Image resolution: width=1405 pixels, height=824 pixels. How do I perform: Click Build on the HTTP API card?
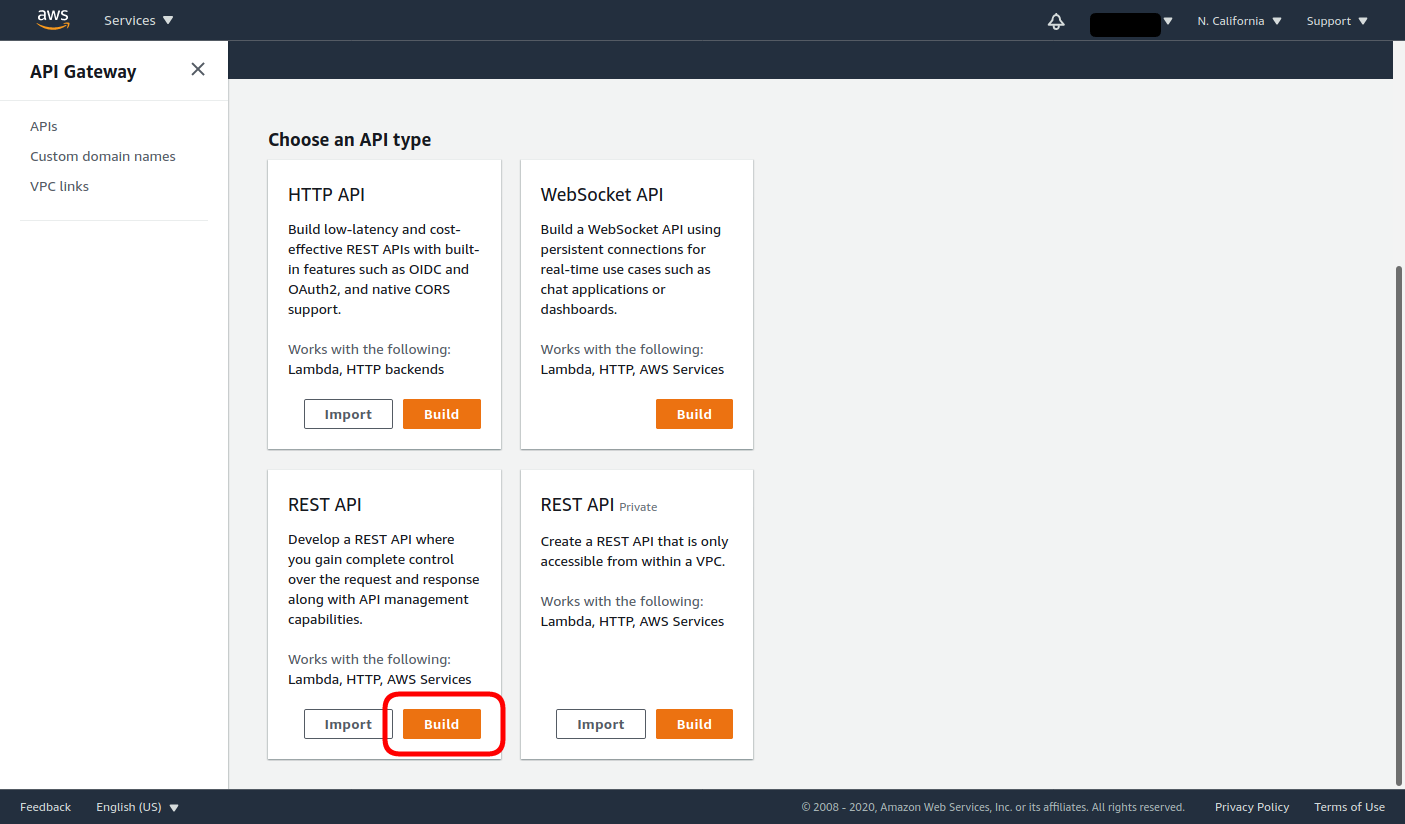(441, 414)
